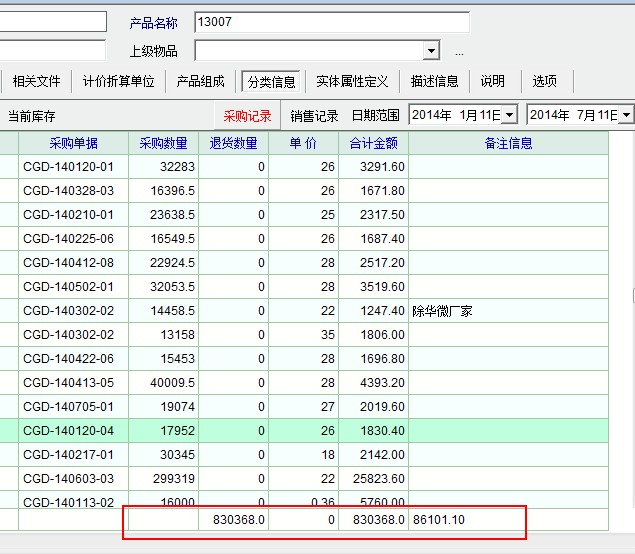This screenshot has width=635, height=554.
Task: Open the start date picker dropdown
Action: pyautogui.click(x=509, y=116)
